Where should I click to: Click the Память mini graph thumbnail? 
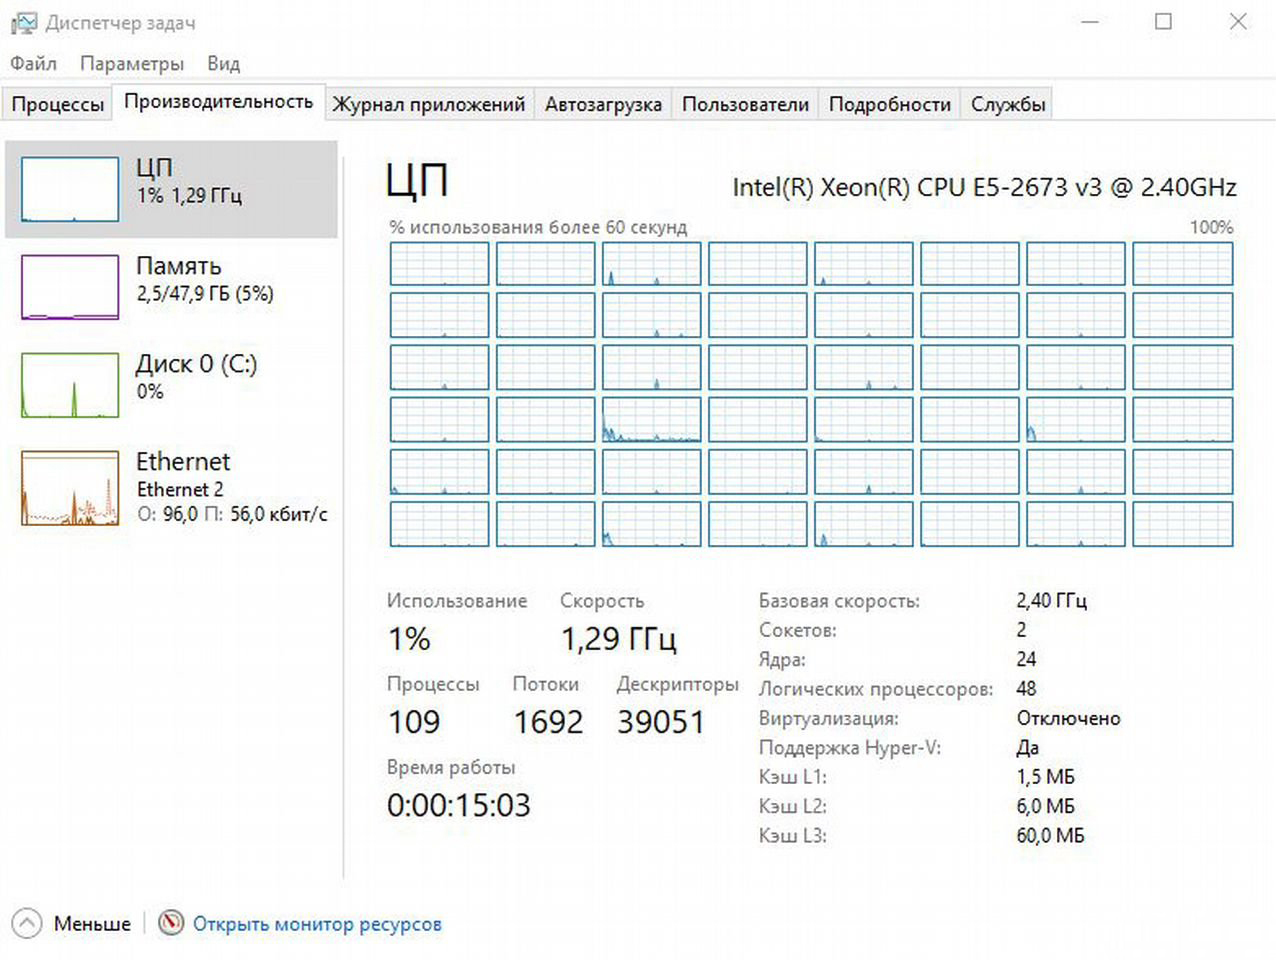pos(70,287)
